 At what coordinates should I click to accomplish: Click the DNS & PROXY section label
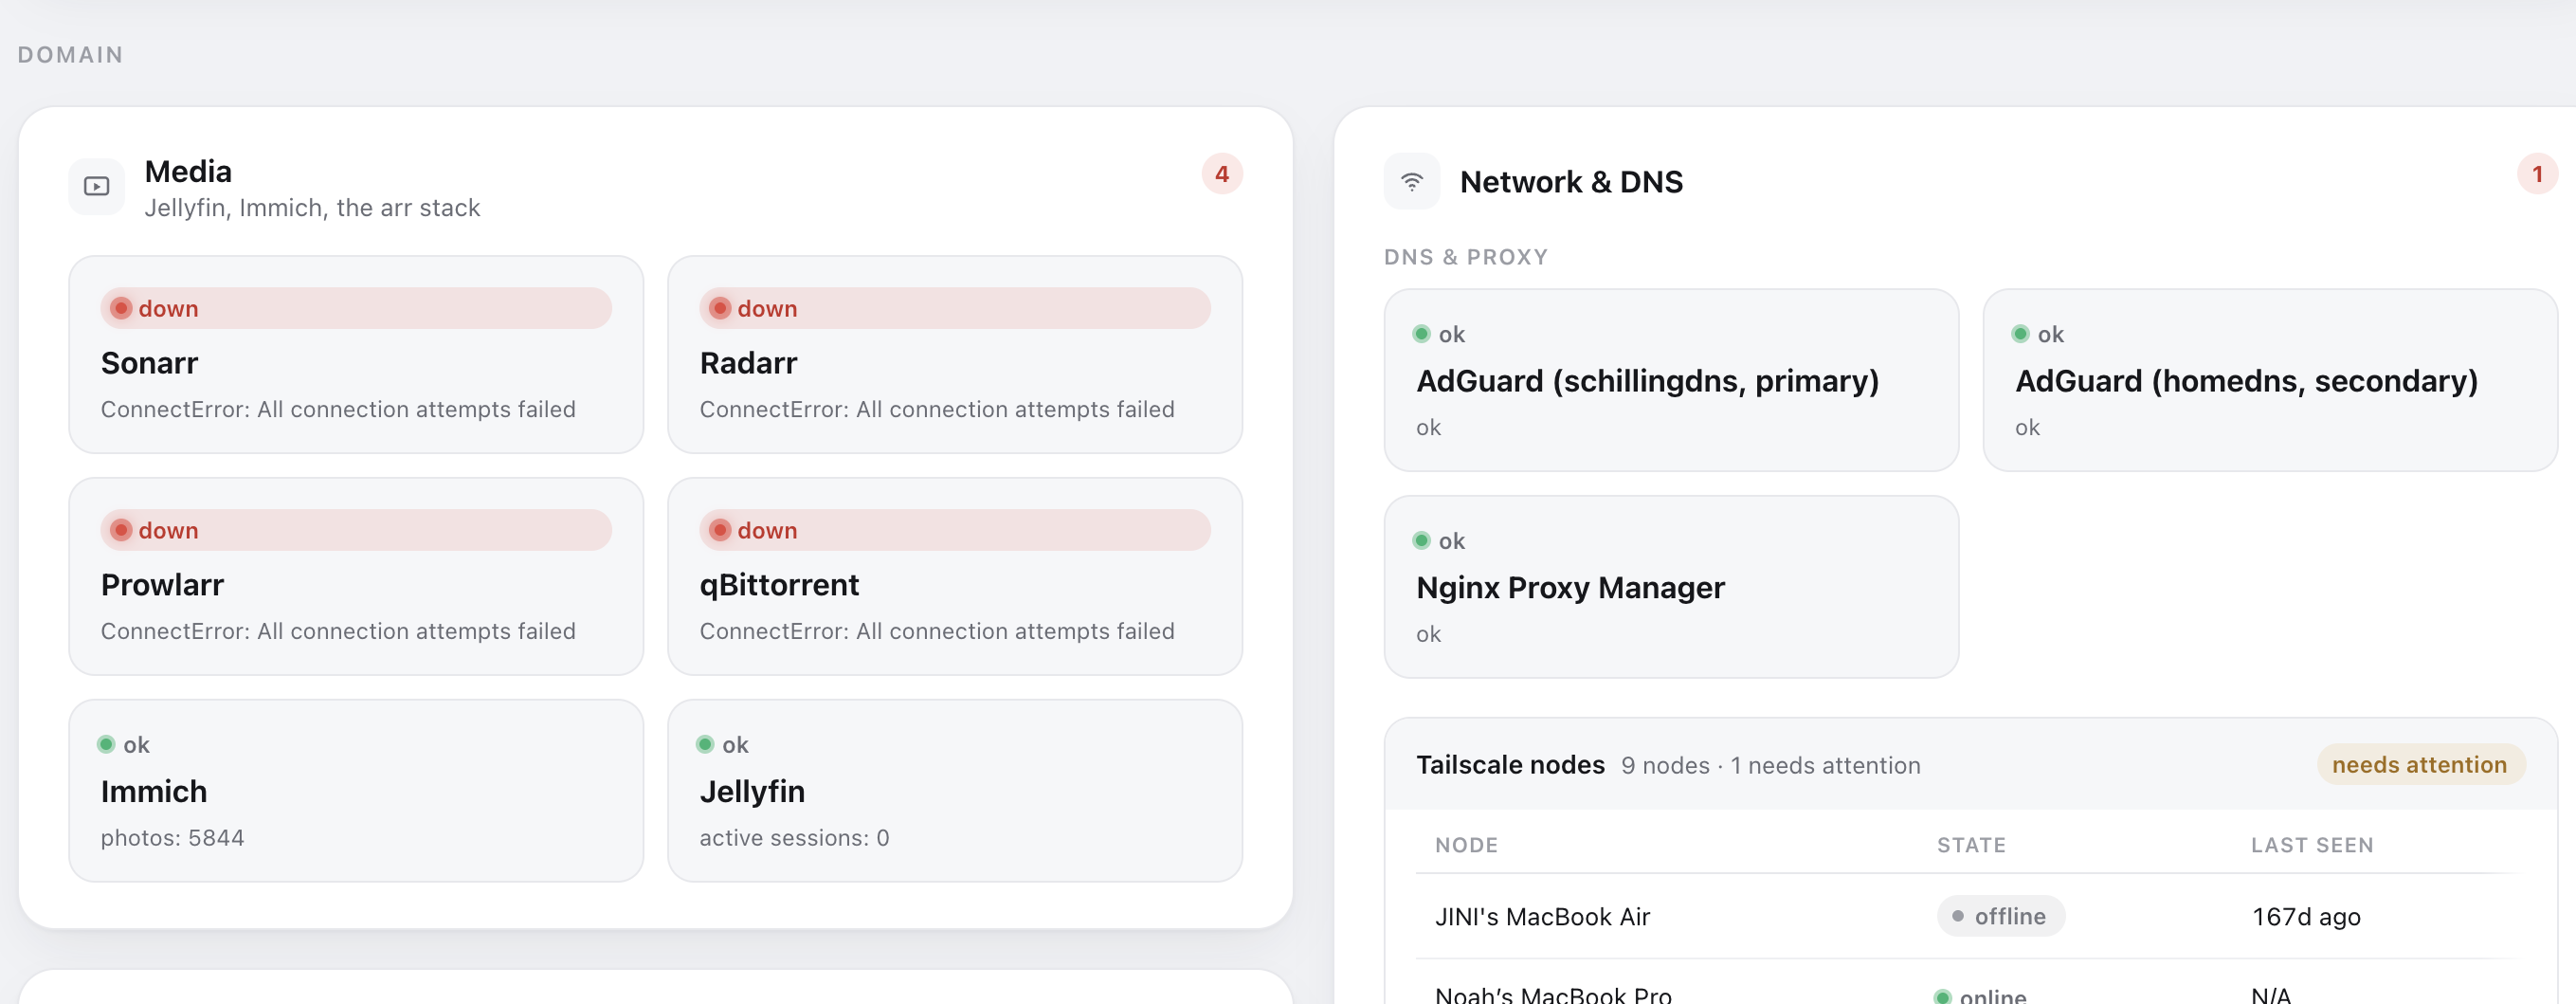point(1465,257)
